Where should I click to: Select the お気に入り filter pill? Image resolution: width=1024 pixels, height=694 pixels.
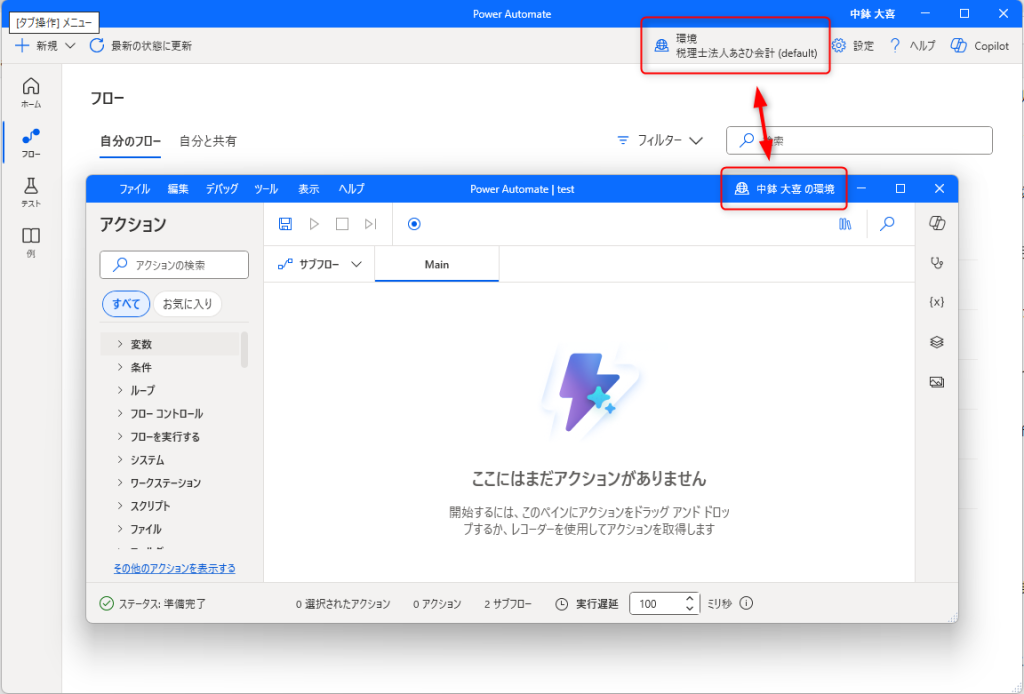[x=187, y=304]
